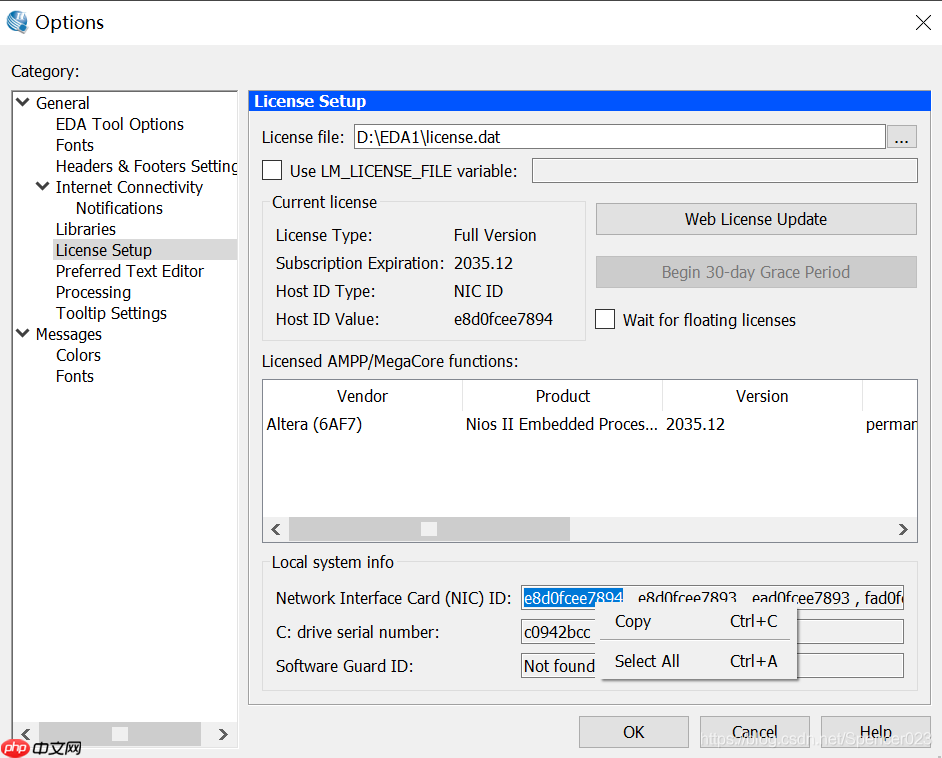Image resolution: width=942 pixels, height=758 pixels.
Task: Click the browse "..." button for license file
Action: pyautogui.click(x=902, y=136)
